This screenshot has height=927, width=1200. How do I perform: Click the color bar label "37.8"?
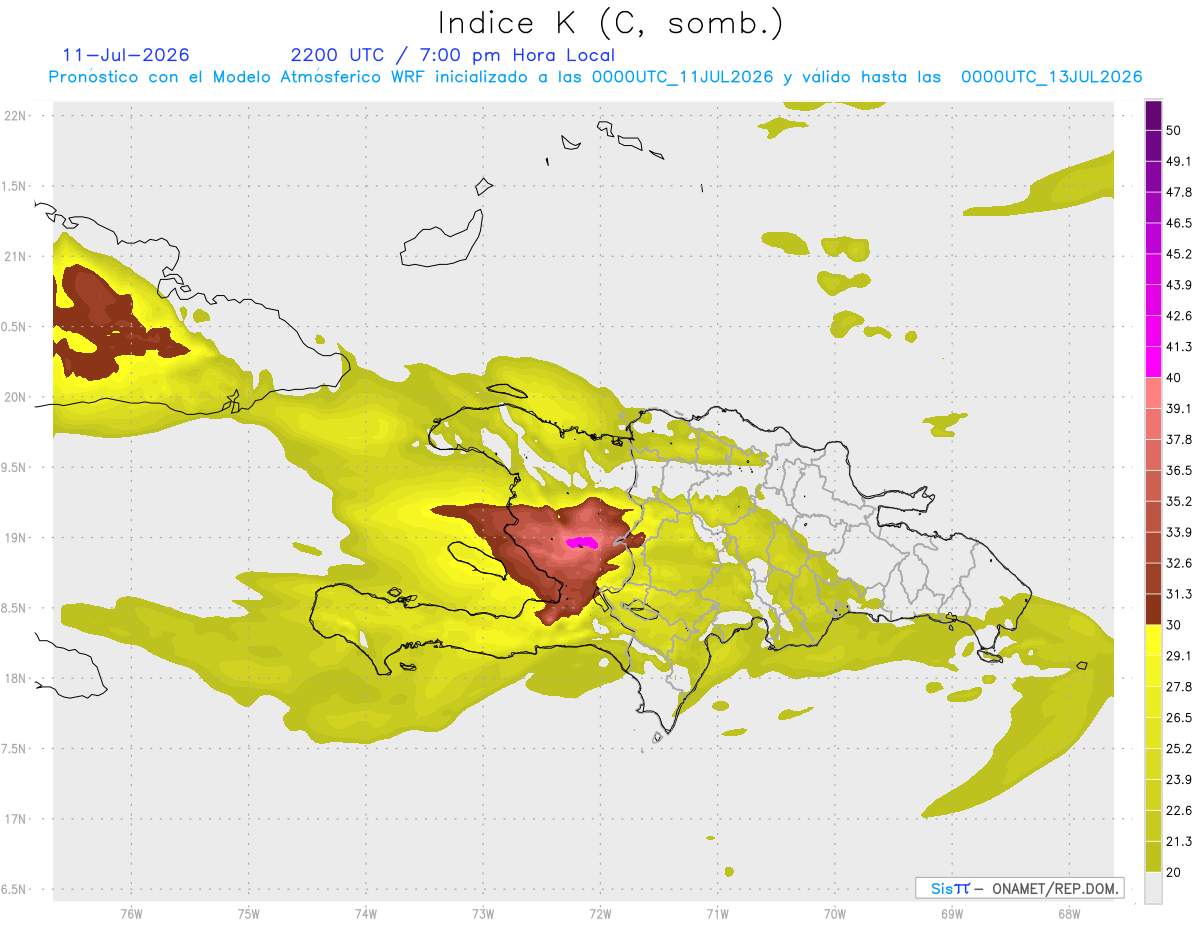point(1179,439)
